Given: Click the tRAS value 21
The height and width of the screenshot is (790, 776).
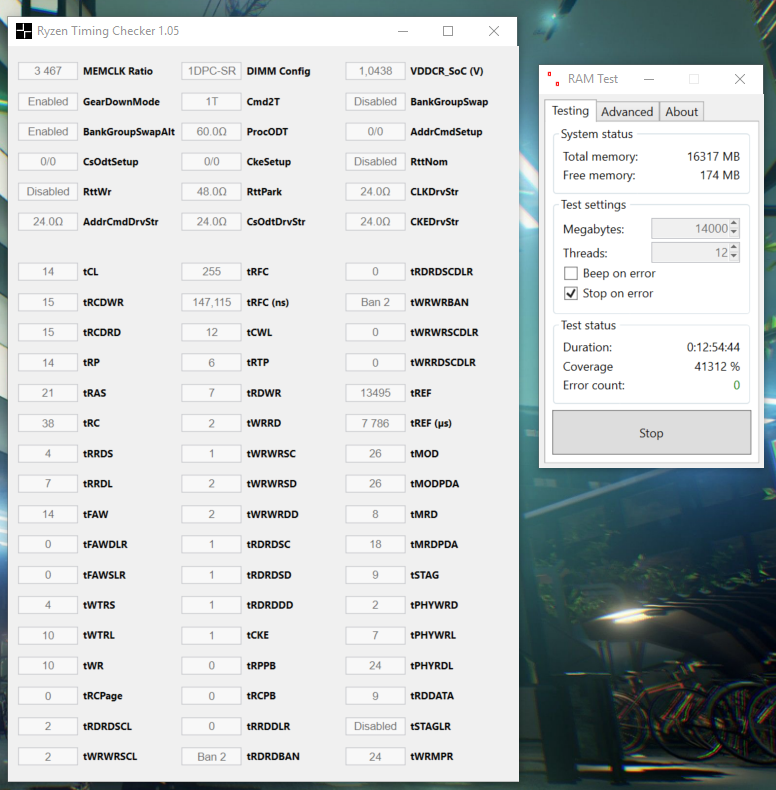Looking at the screenshot, I should pyautogui.click(x=48, y=393).
